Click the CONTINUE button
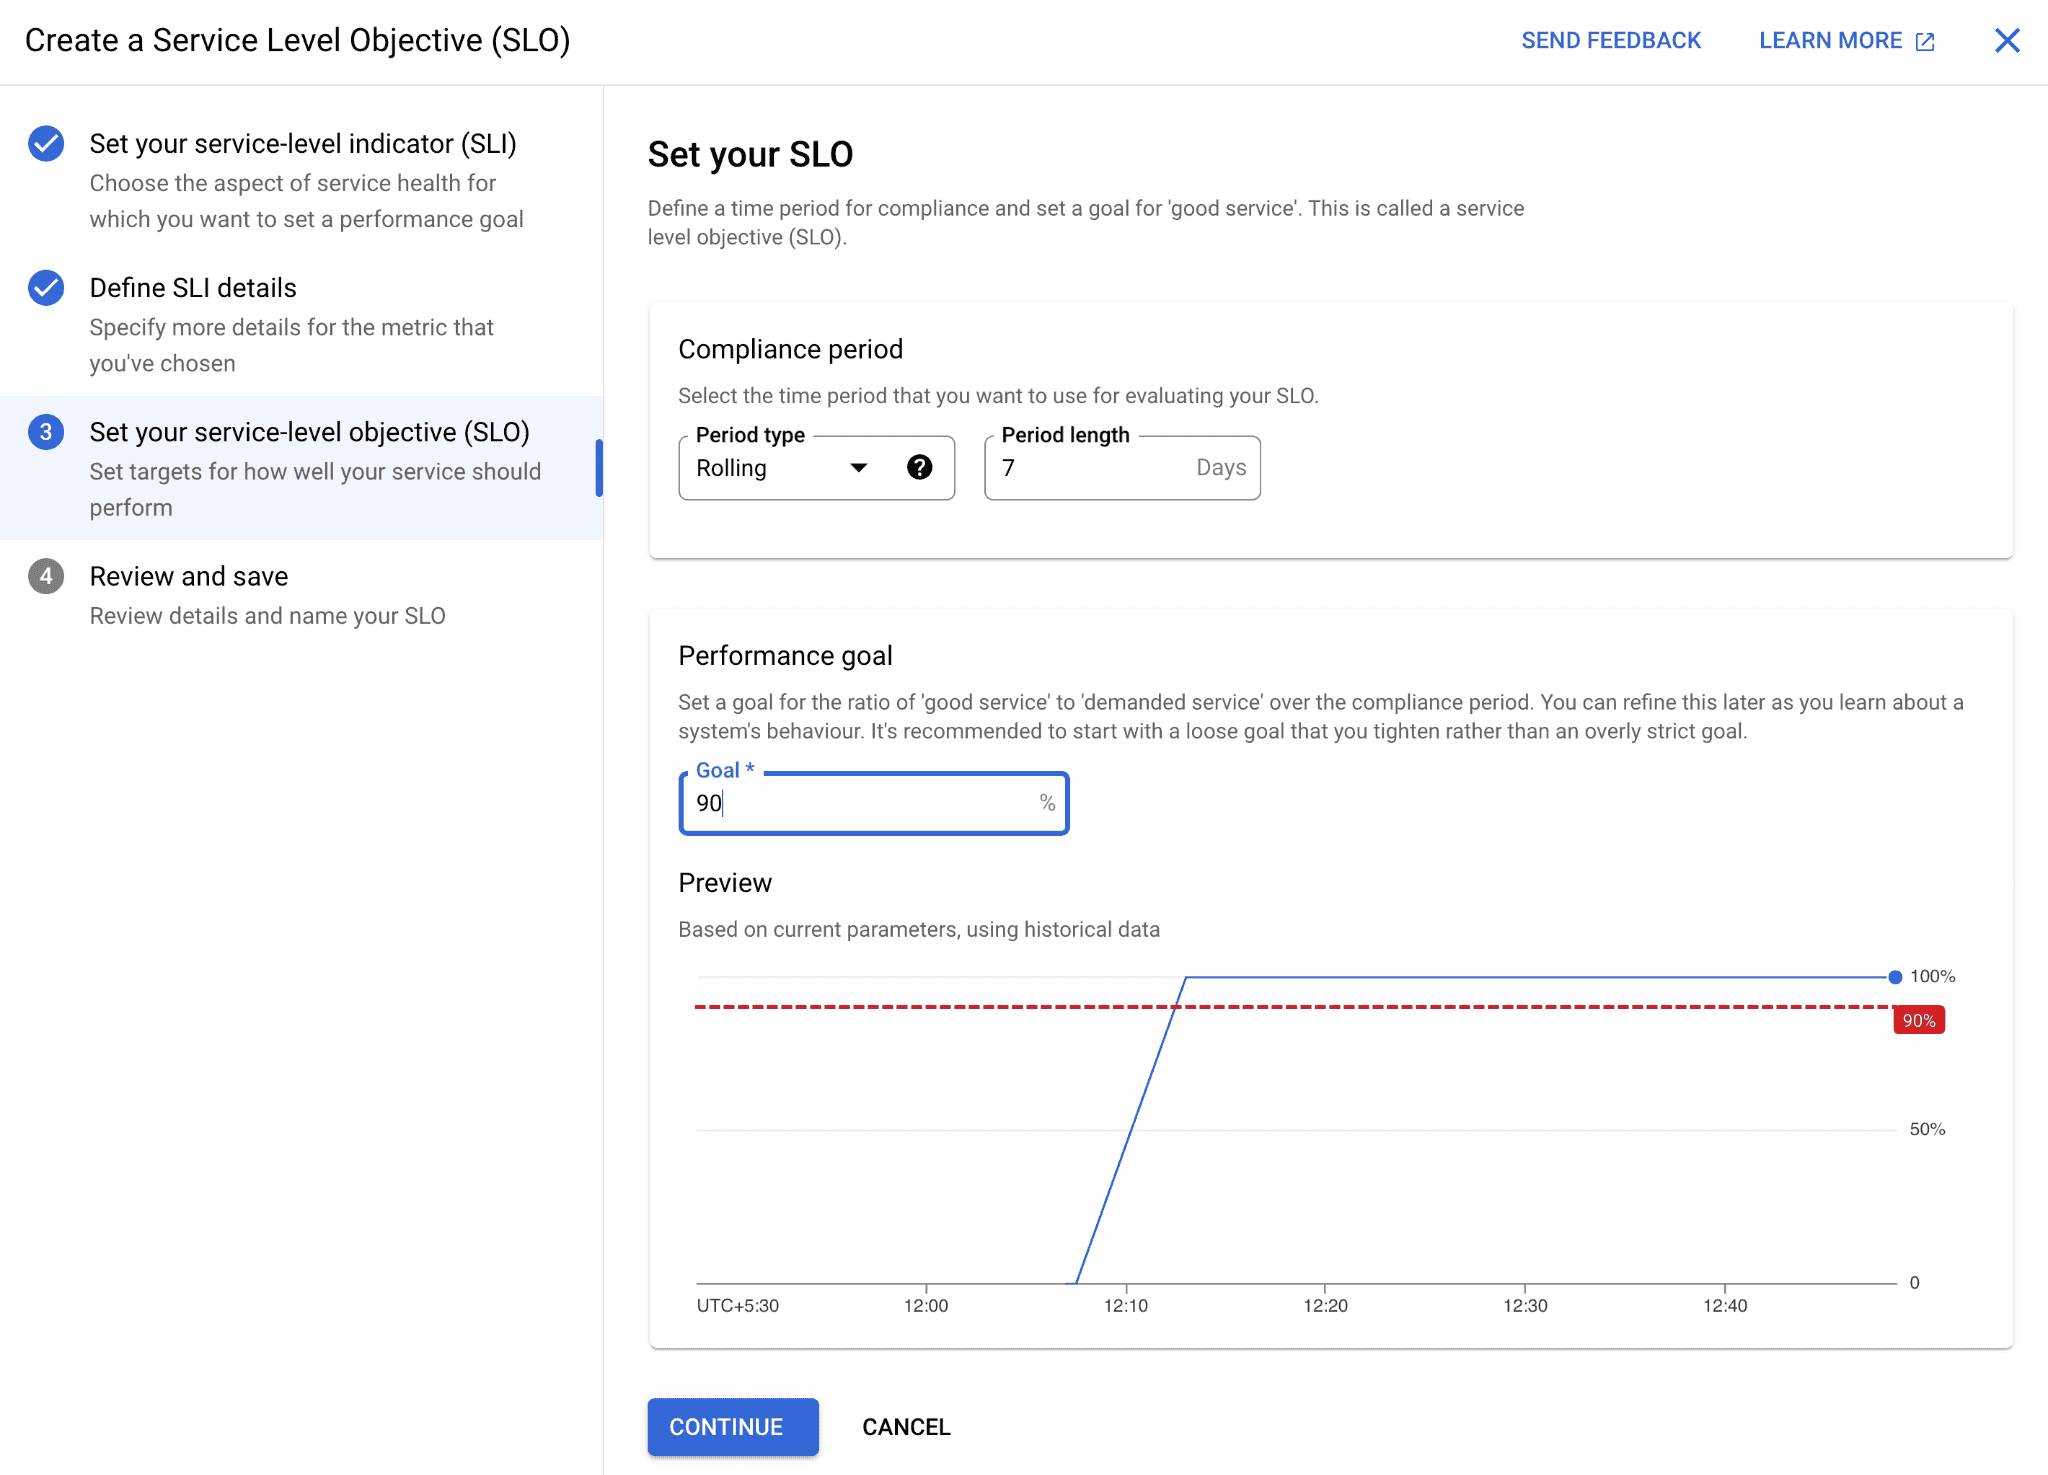The width and height of the screenshot is (2048, 1475). point(732,1426)
